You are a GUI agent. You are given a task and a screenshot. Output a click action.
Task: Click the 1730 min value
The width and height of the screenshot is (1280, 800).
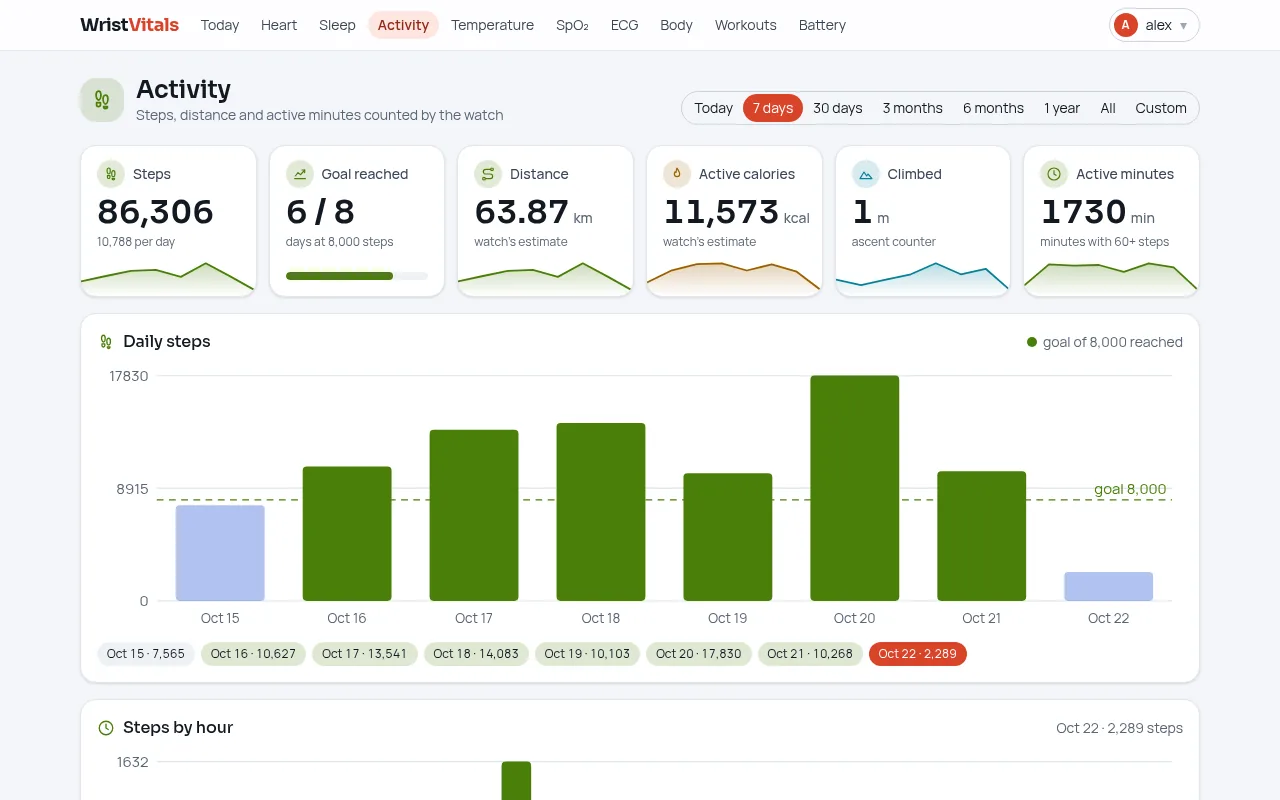click(x=1084, y=212)
